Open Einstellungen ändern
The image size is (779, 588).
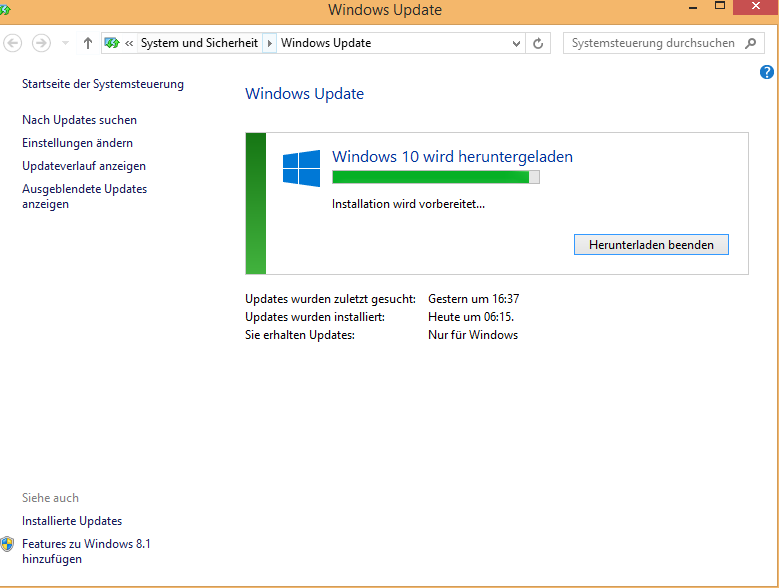pos(78,143)
